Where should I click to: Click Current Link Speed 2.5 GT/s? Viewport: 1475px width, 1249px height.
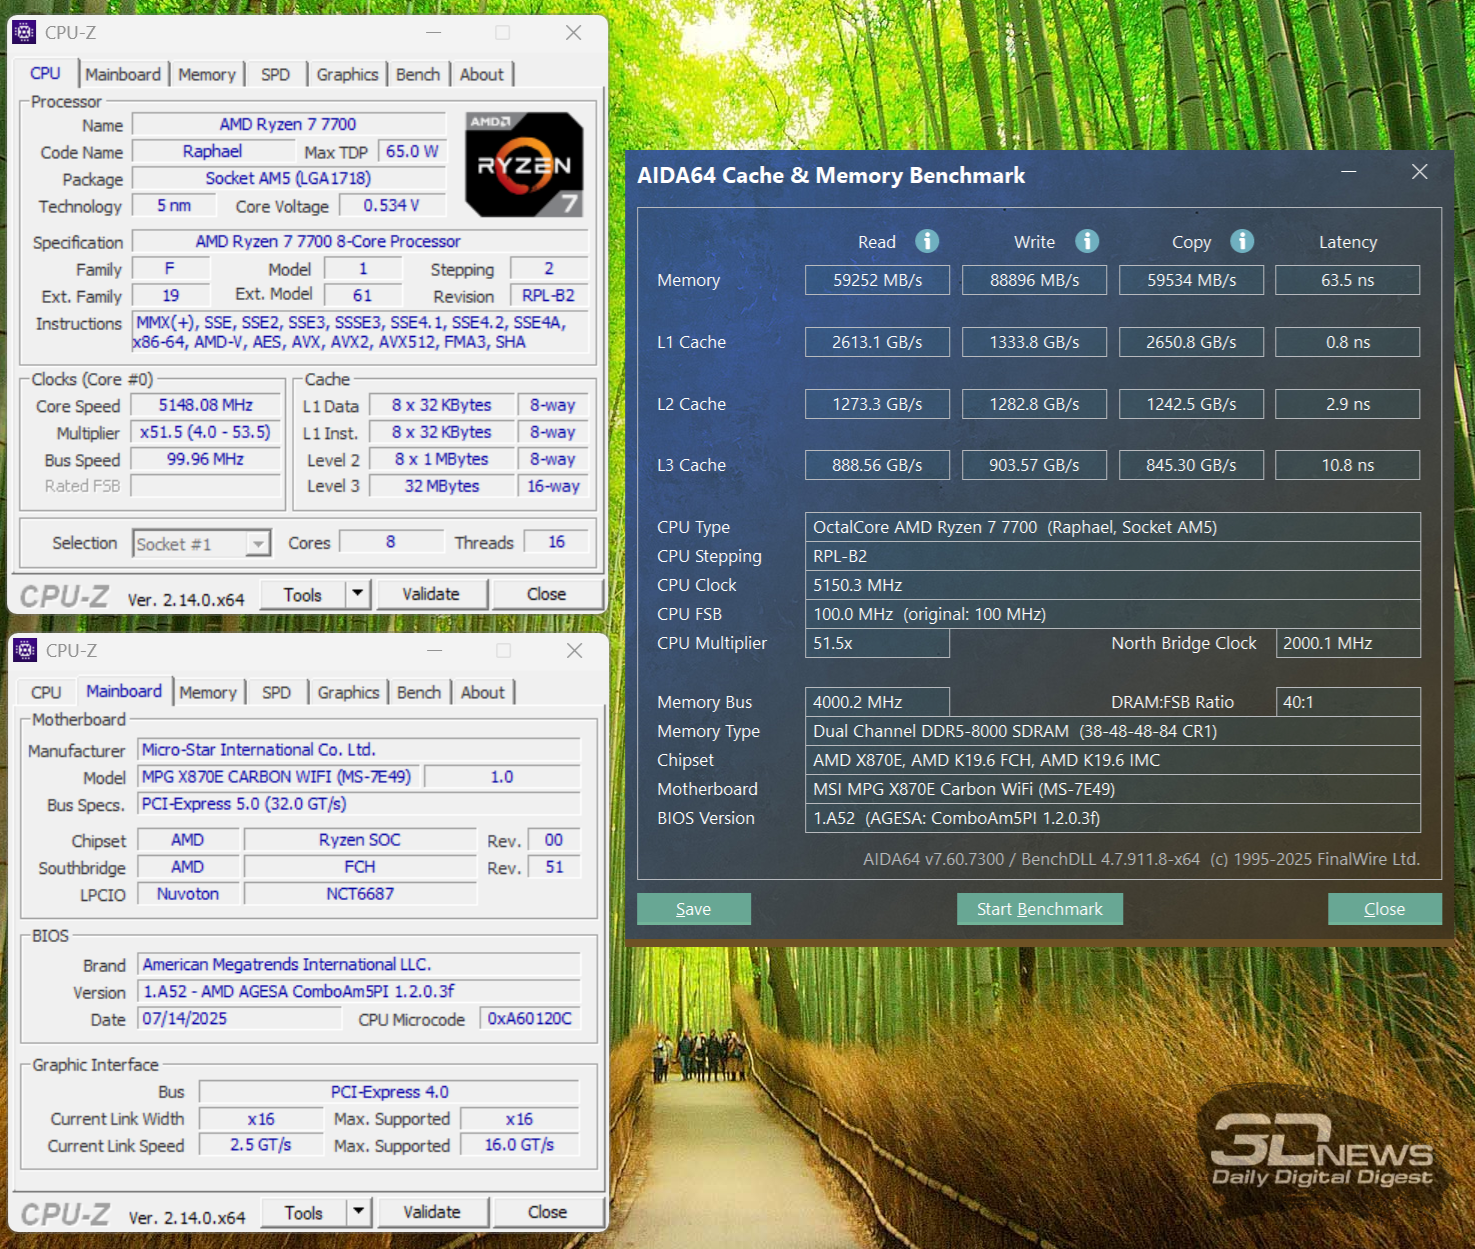(x=260, y=1145)
